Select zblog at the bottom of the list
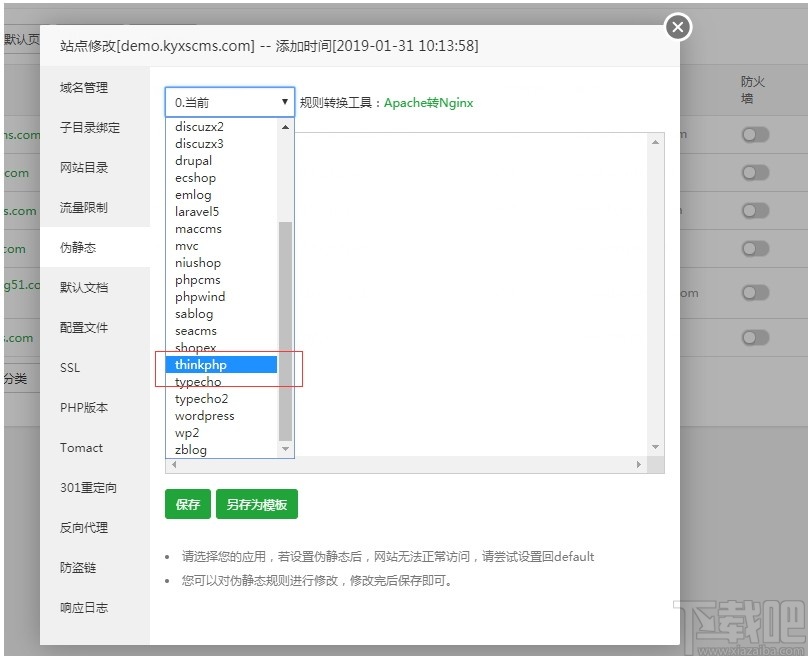The height and width of the screenshot is (656, 808). [189, 449]
